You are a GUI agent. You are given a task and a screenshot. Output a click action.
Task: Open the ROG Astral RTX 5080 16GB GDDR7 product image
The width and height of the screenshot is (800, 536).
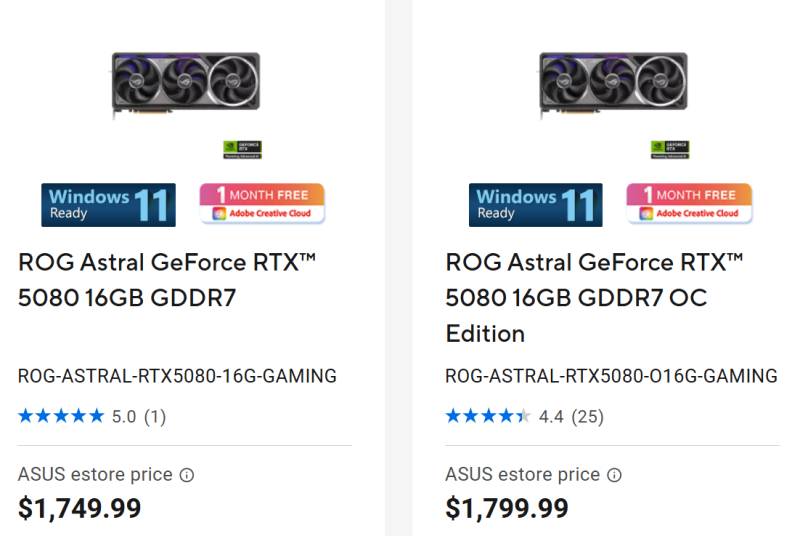pos(185,87)
